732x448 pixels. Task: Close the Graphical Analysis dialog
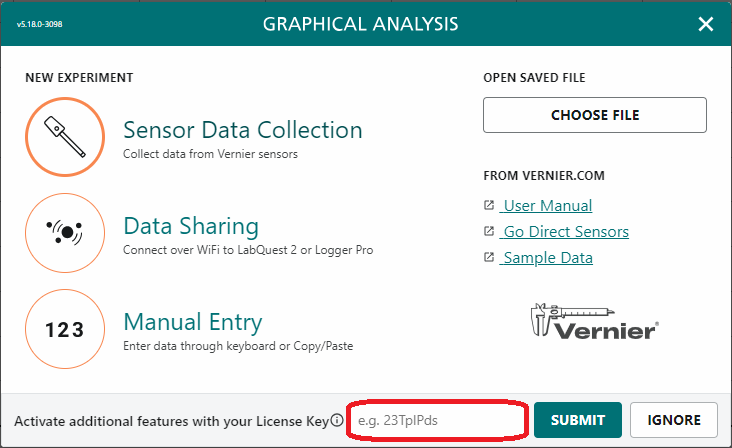coord(706,24)
